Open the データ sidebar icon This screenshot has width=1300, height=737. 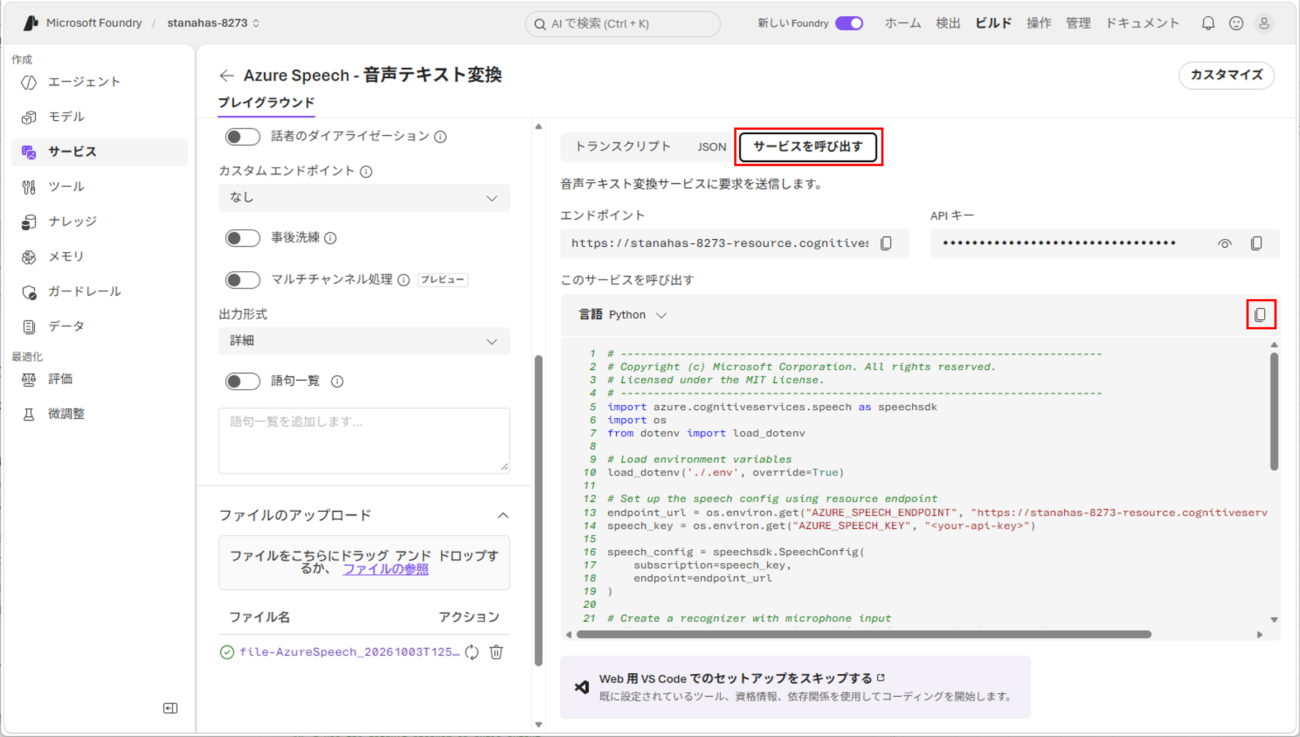pyautogui.click(x=29, y=327)
